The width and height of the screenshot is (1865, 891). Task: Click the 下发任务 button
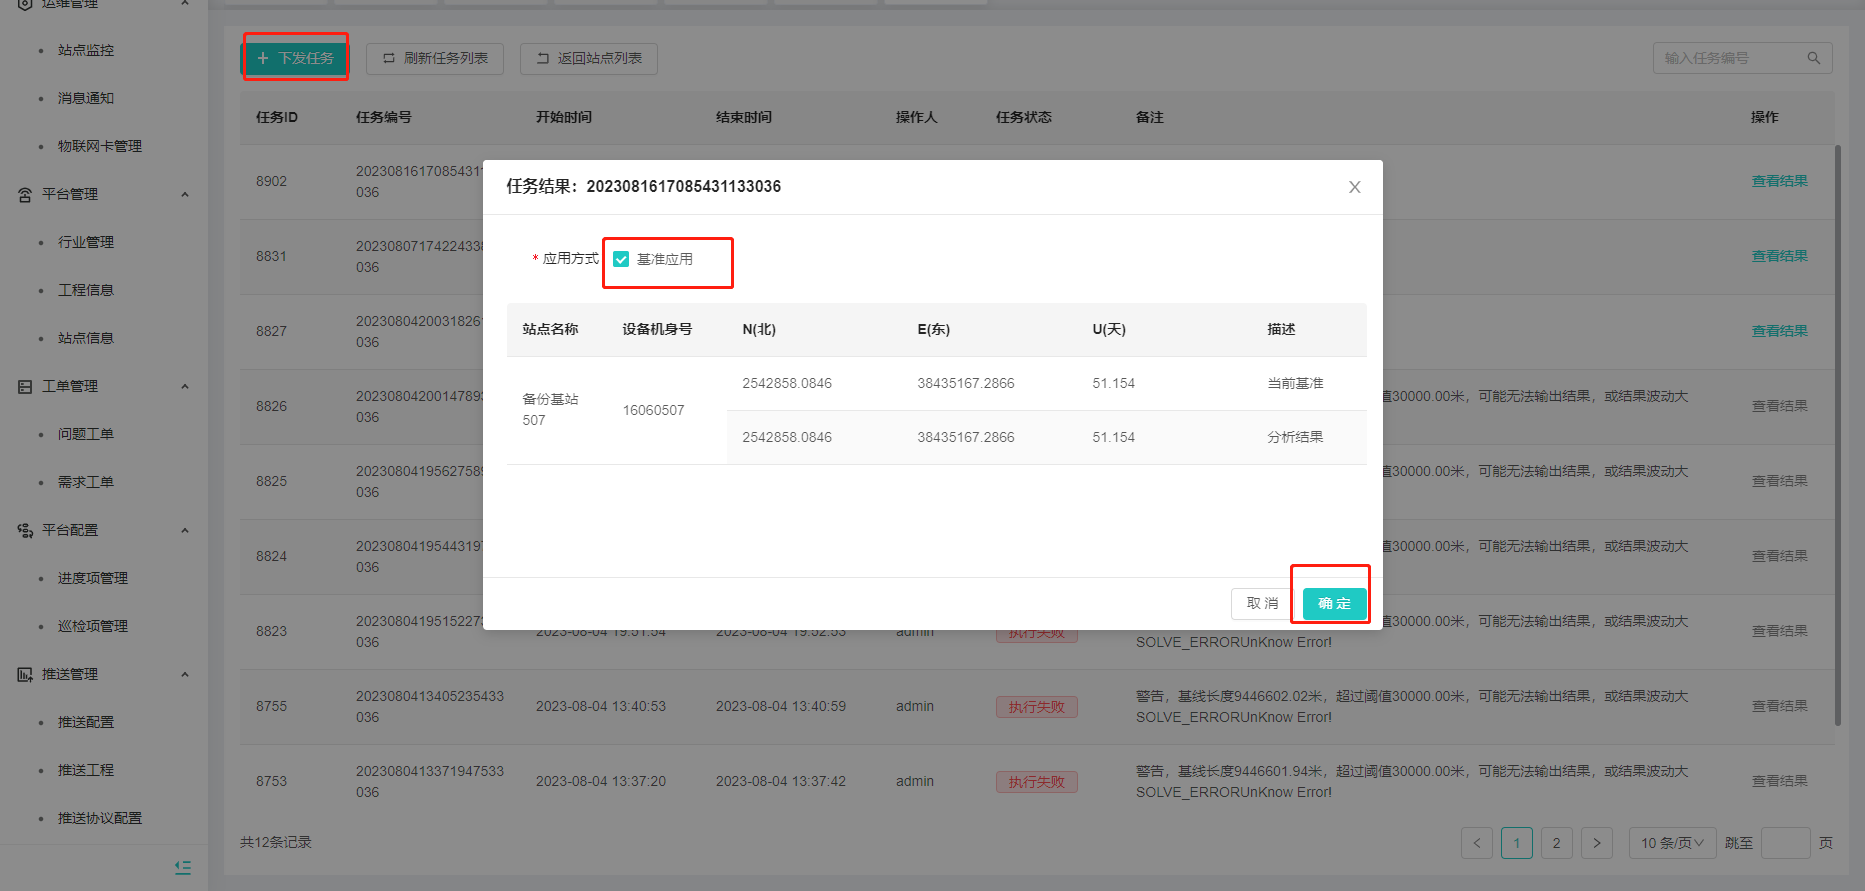click(296, 58)
